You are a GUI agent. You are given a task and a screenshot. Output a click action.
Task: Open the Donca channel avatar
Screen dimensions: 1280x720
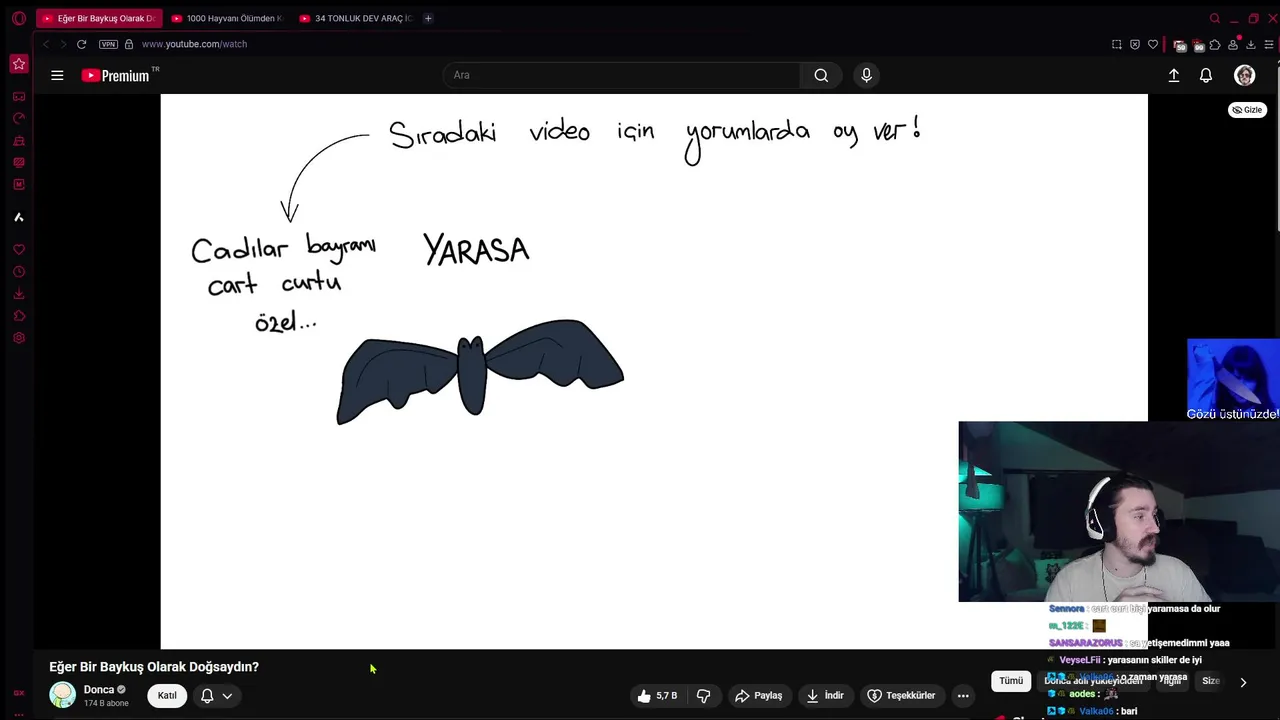pos(63,695)
